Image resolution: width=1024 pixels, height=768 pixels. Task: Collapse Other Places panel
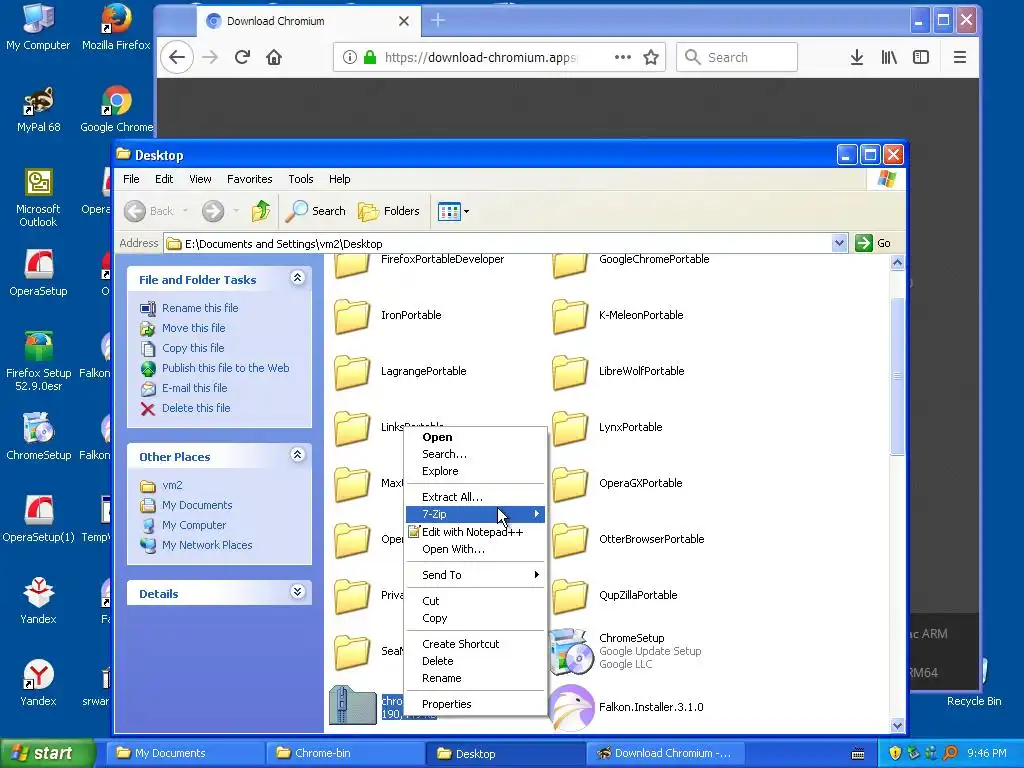tap(297, 455)
